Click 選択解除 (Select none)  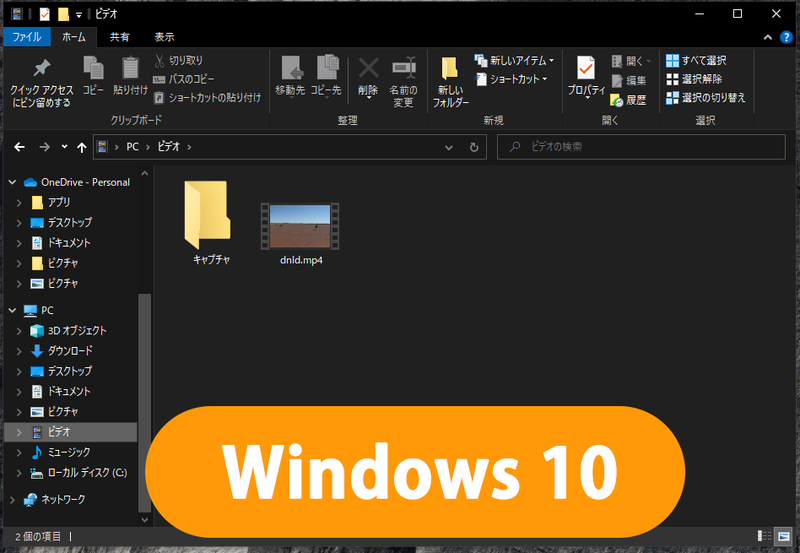(x=694, y=79)
